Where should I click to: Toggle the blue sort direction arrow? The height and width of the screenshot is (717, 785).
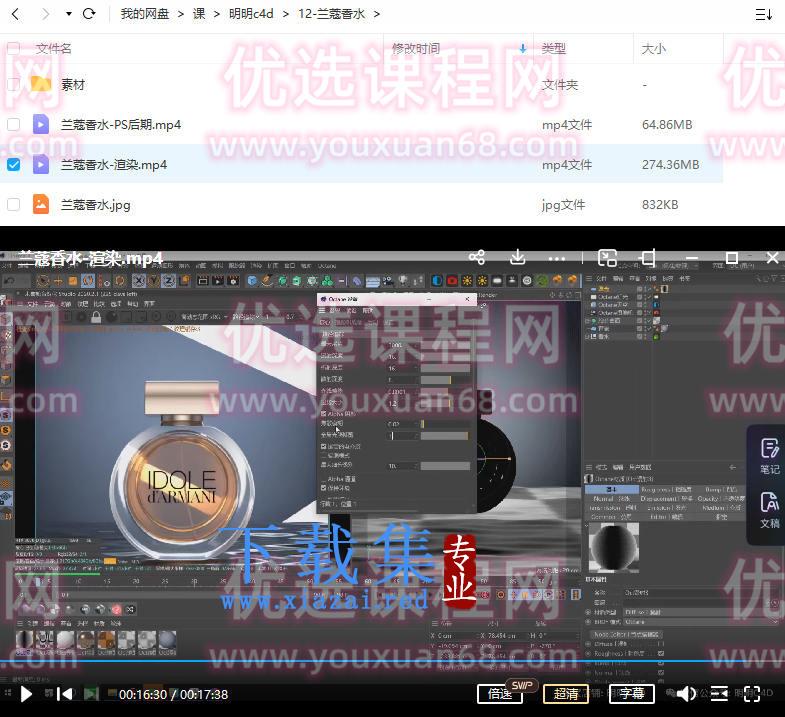pyautogui.click(x=523, y=49)
